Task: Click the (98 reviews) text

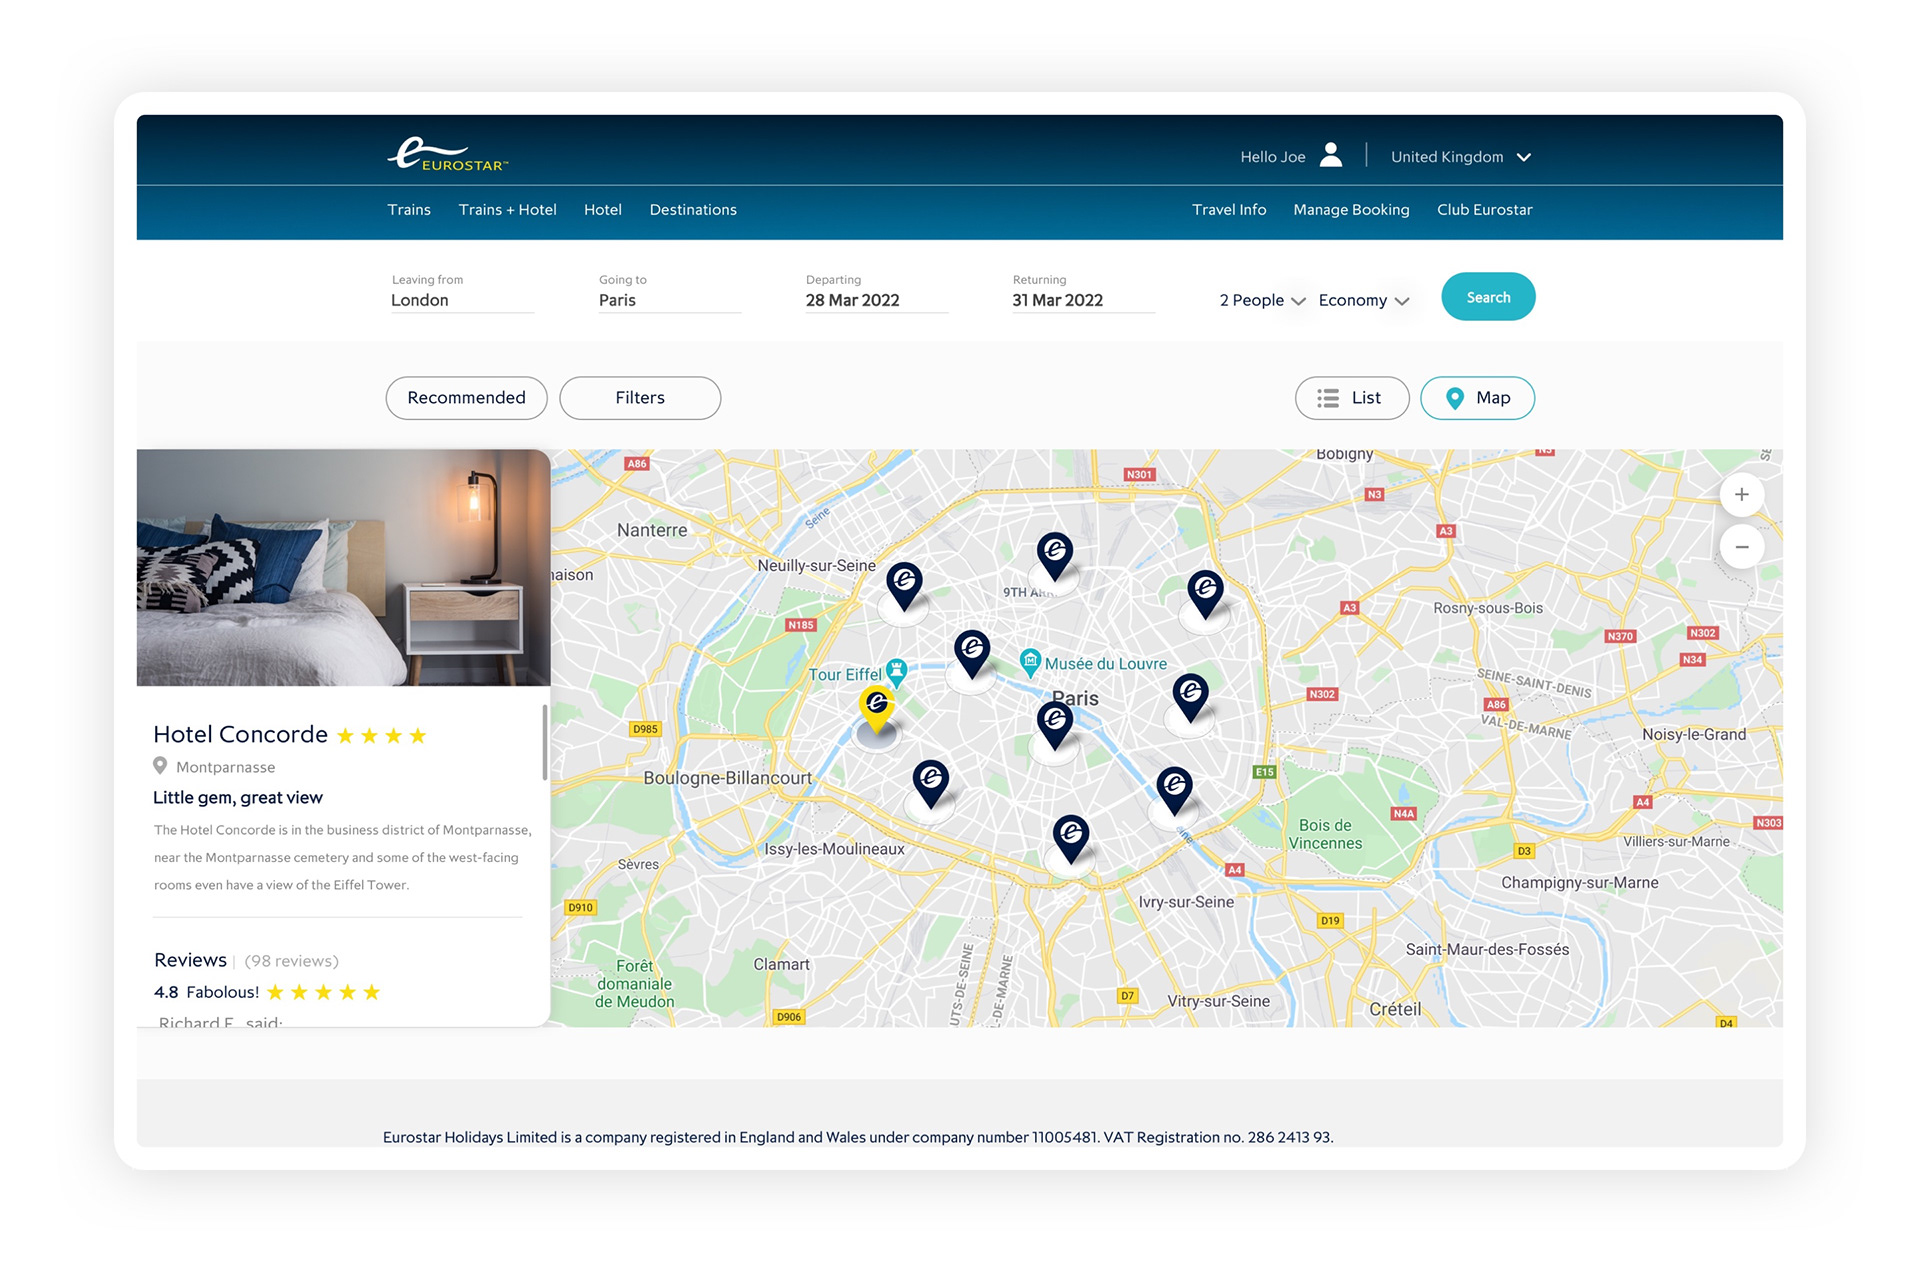Action: pos(292,961)
